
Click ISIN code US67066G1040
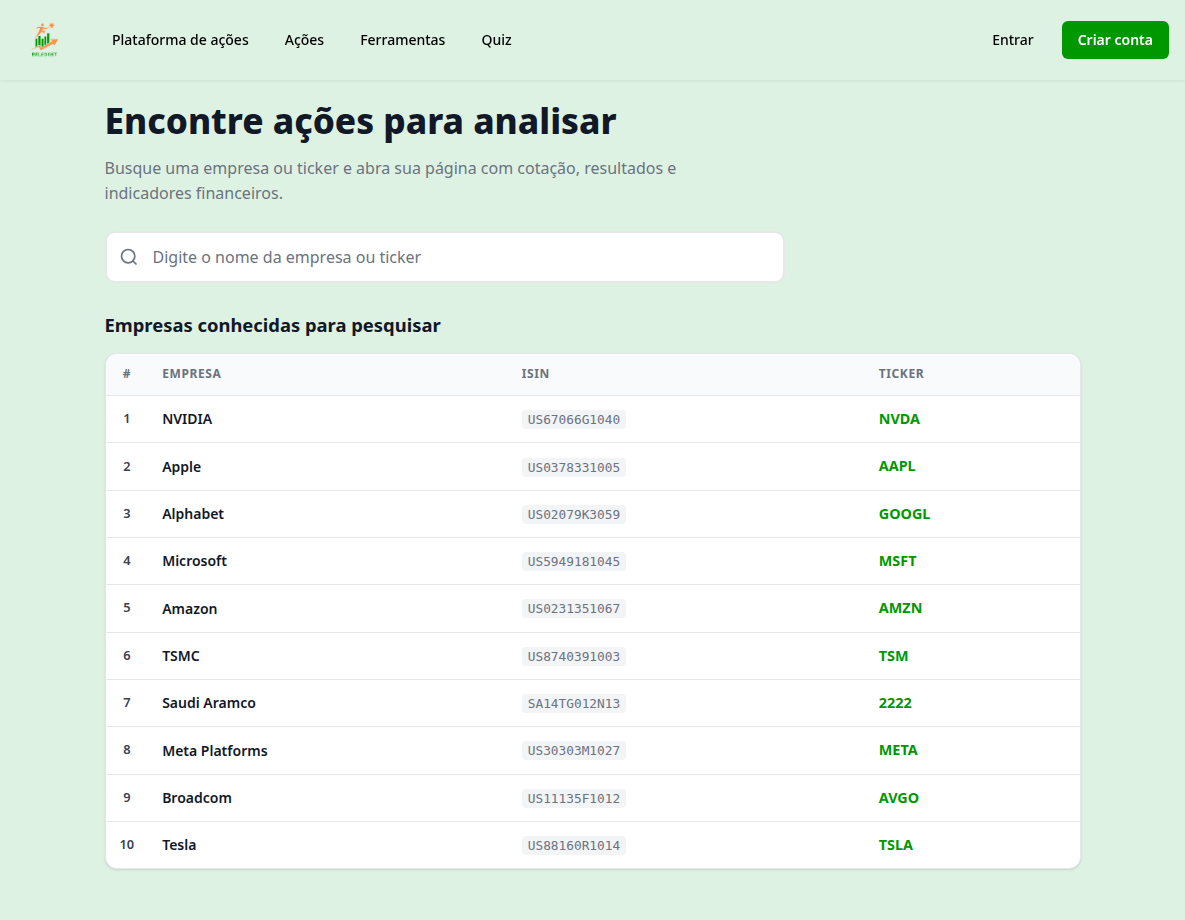point(574,420)
